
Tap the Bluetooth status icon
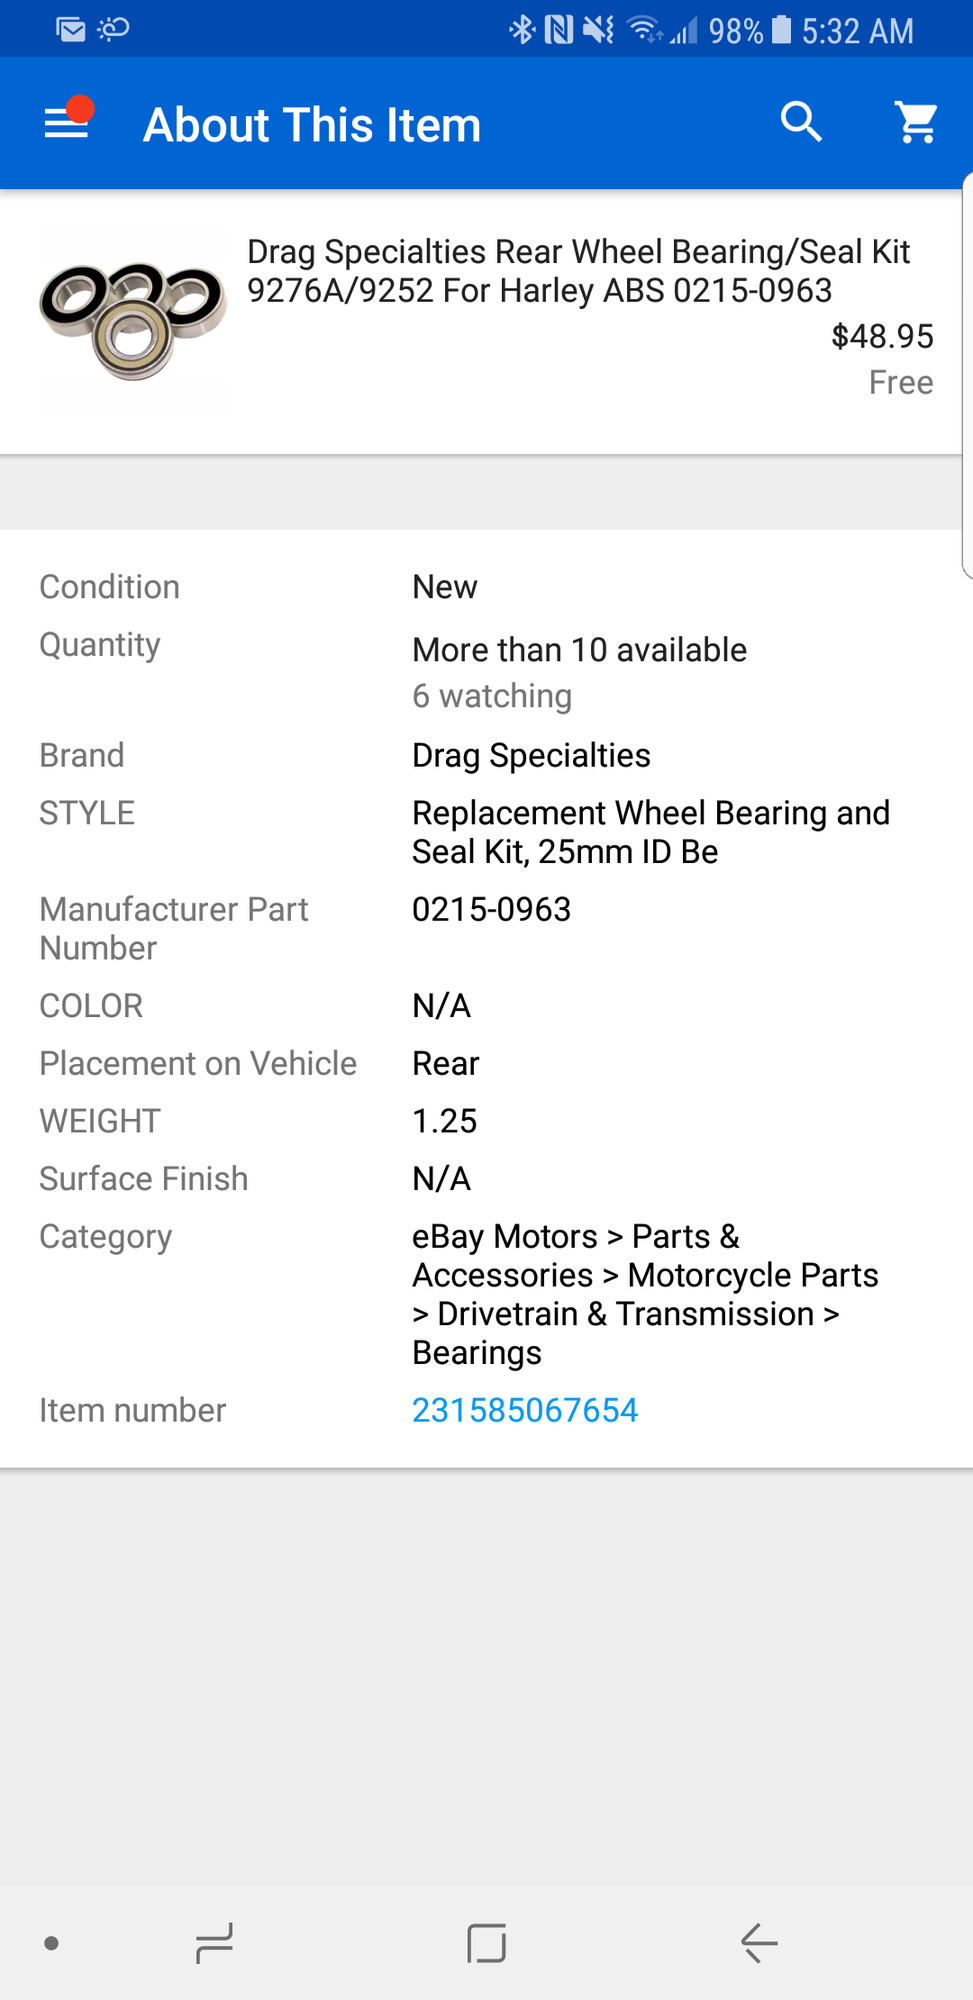[522, 30]
